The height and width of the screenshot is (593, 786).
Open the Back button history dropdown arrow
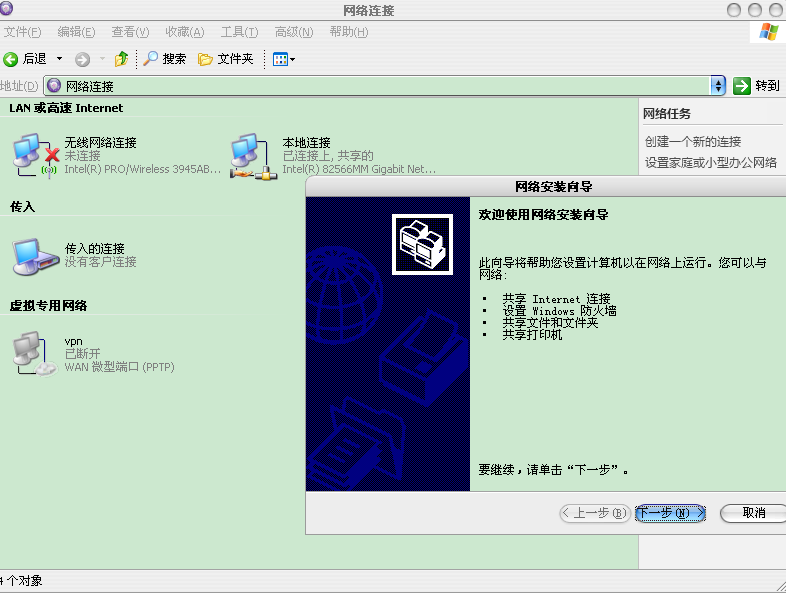click(x=59, y=59)
